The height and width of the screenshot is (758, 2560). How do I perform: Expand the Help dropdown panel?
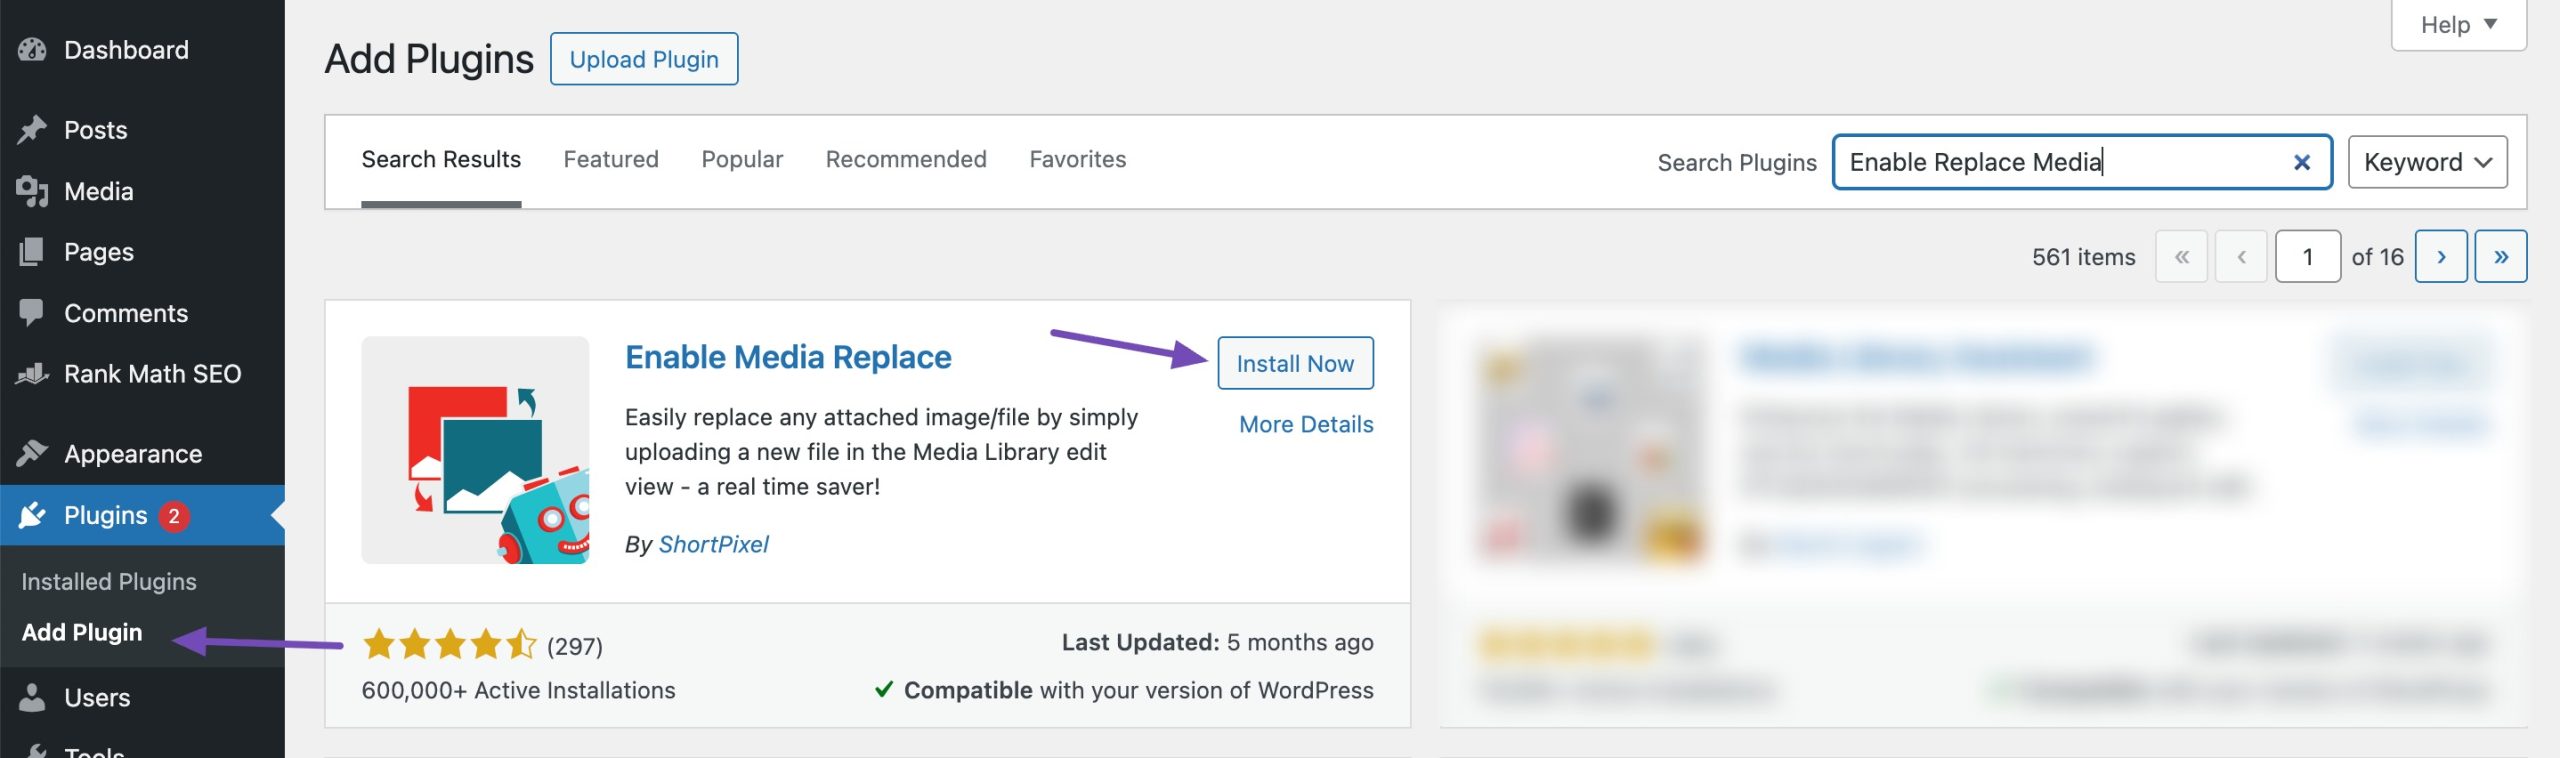[2458, 25]
